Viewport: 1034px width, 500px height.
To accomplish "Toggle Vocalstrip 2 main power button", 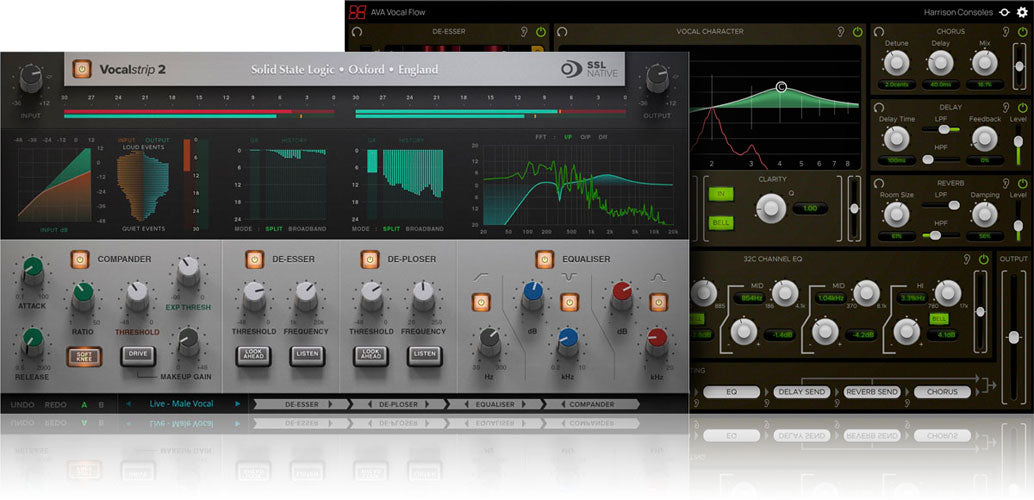I will coord(82,69).
